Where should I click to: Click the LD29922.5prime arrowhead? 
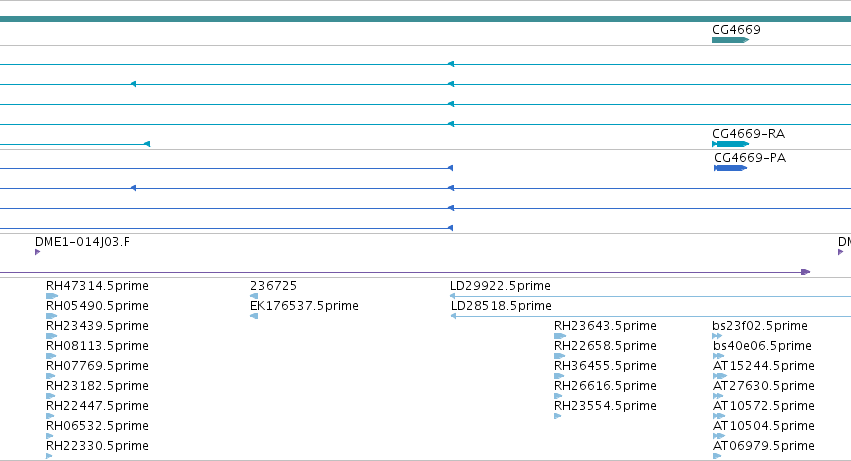pos(452,296)
